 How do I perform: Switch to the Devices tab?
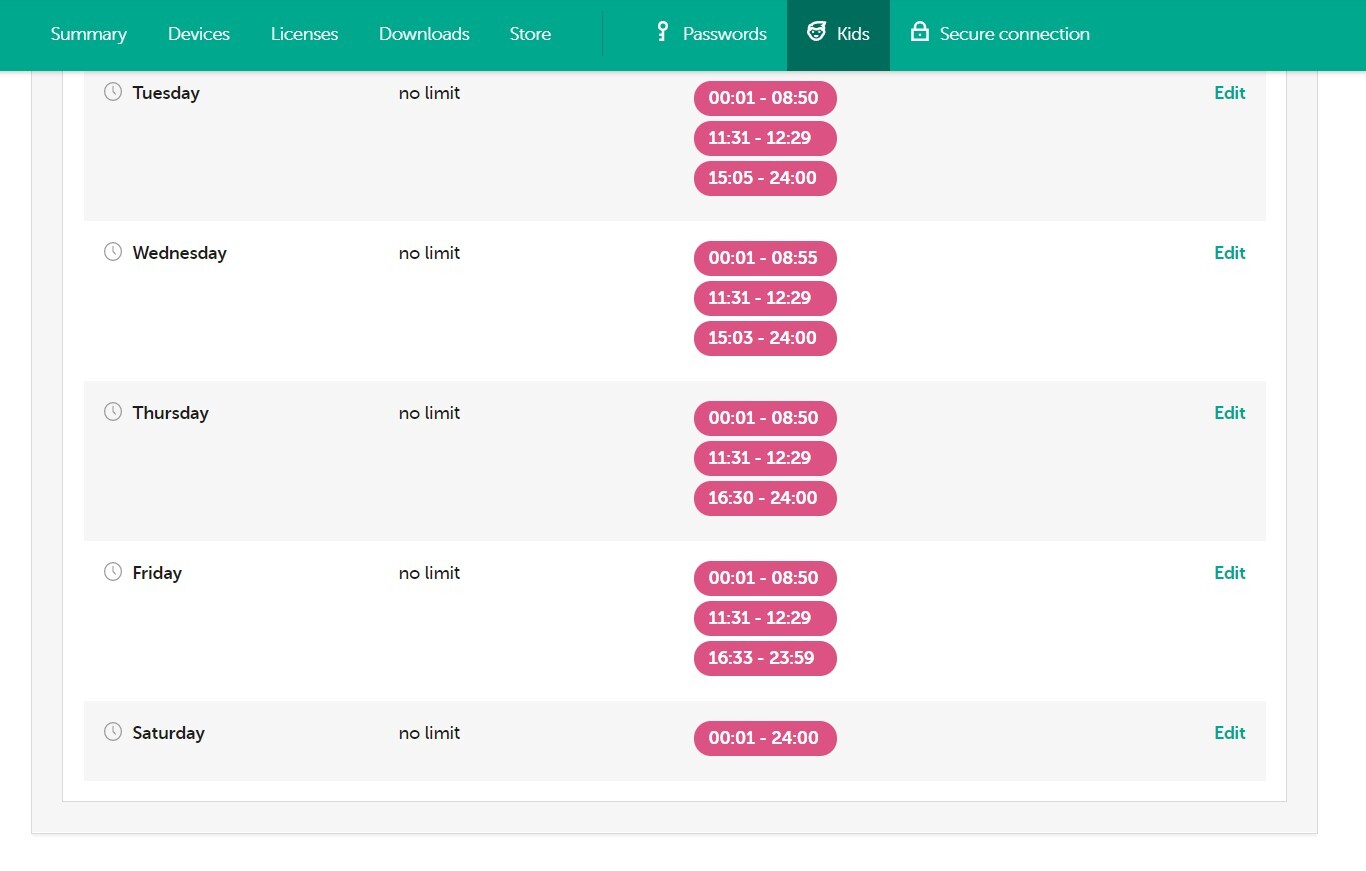(x=199, y=34)
